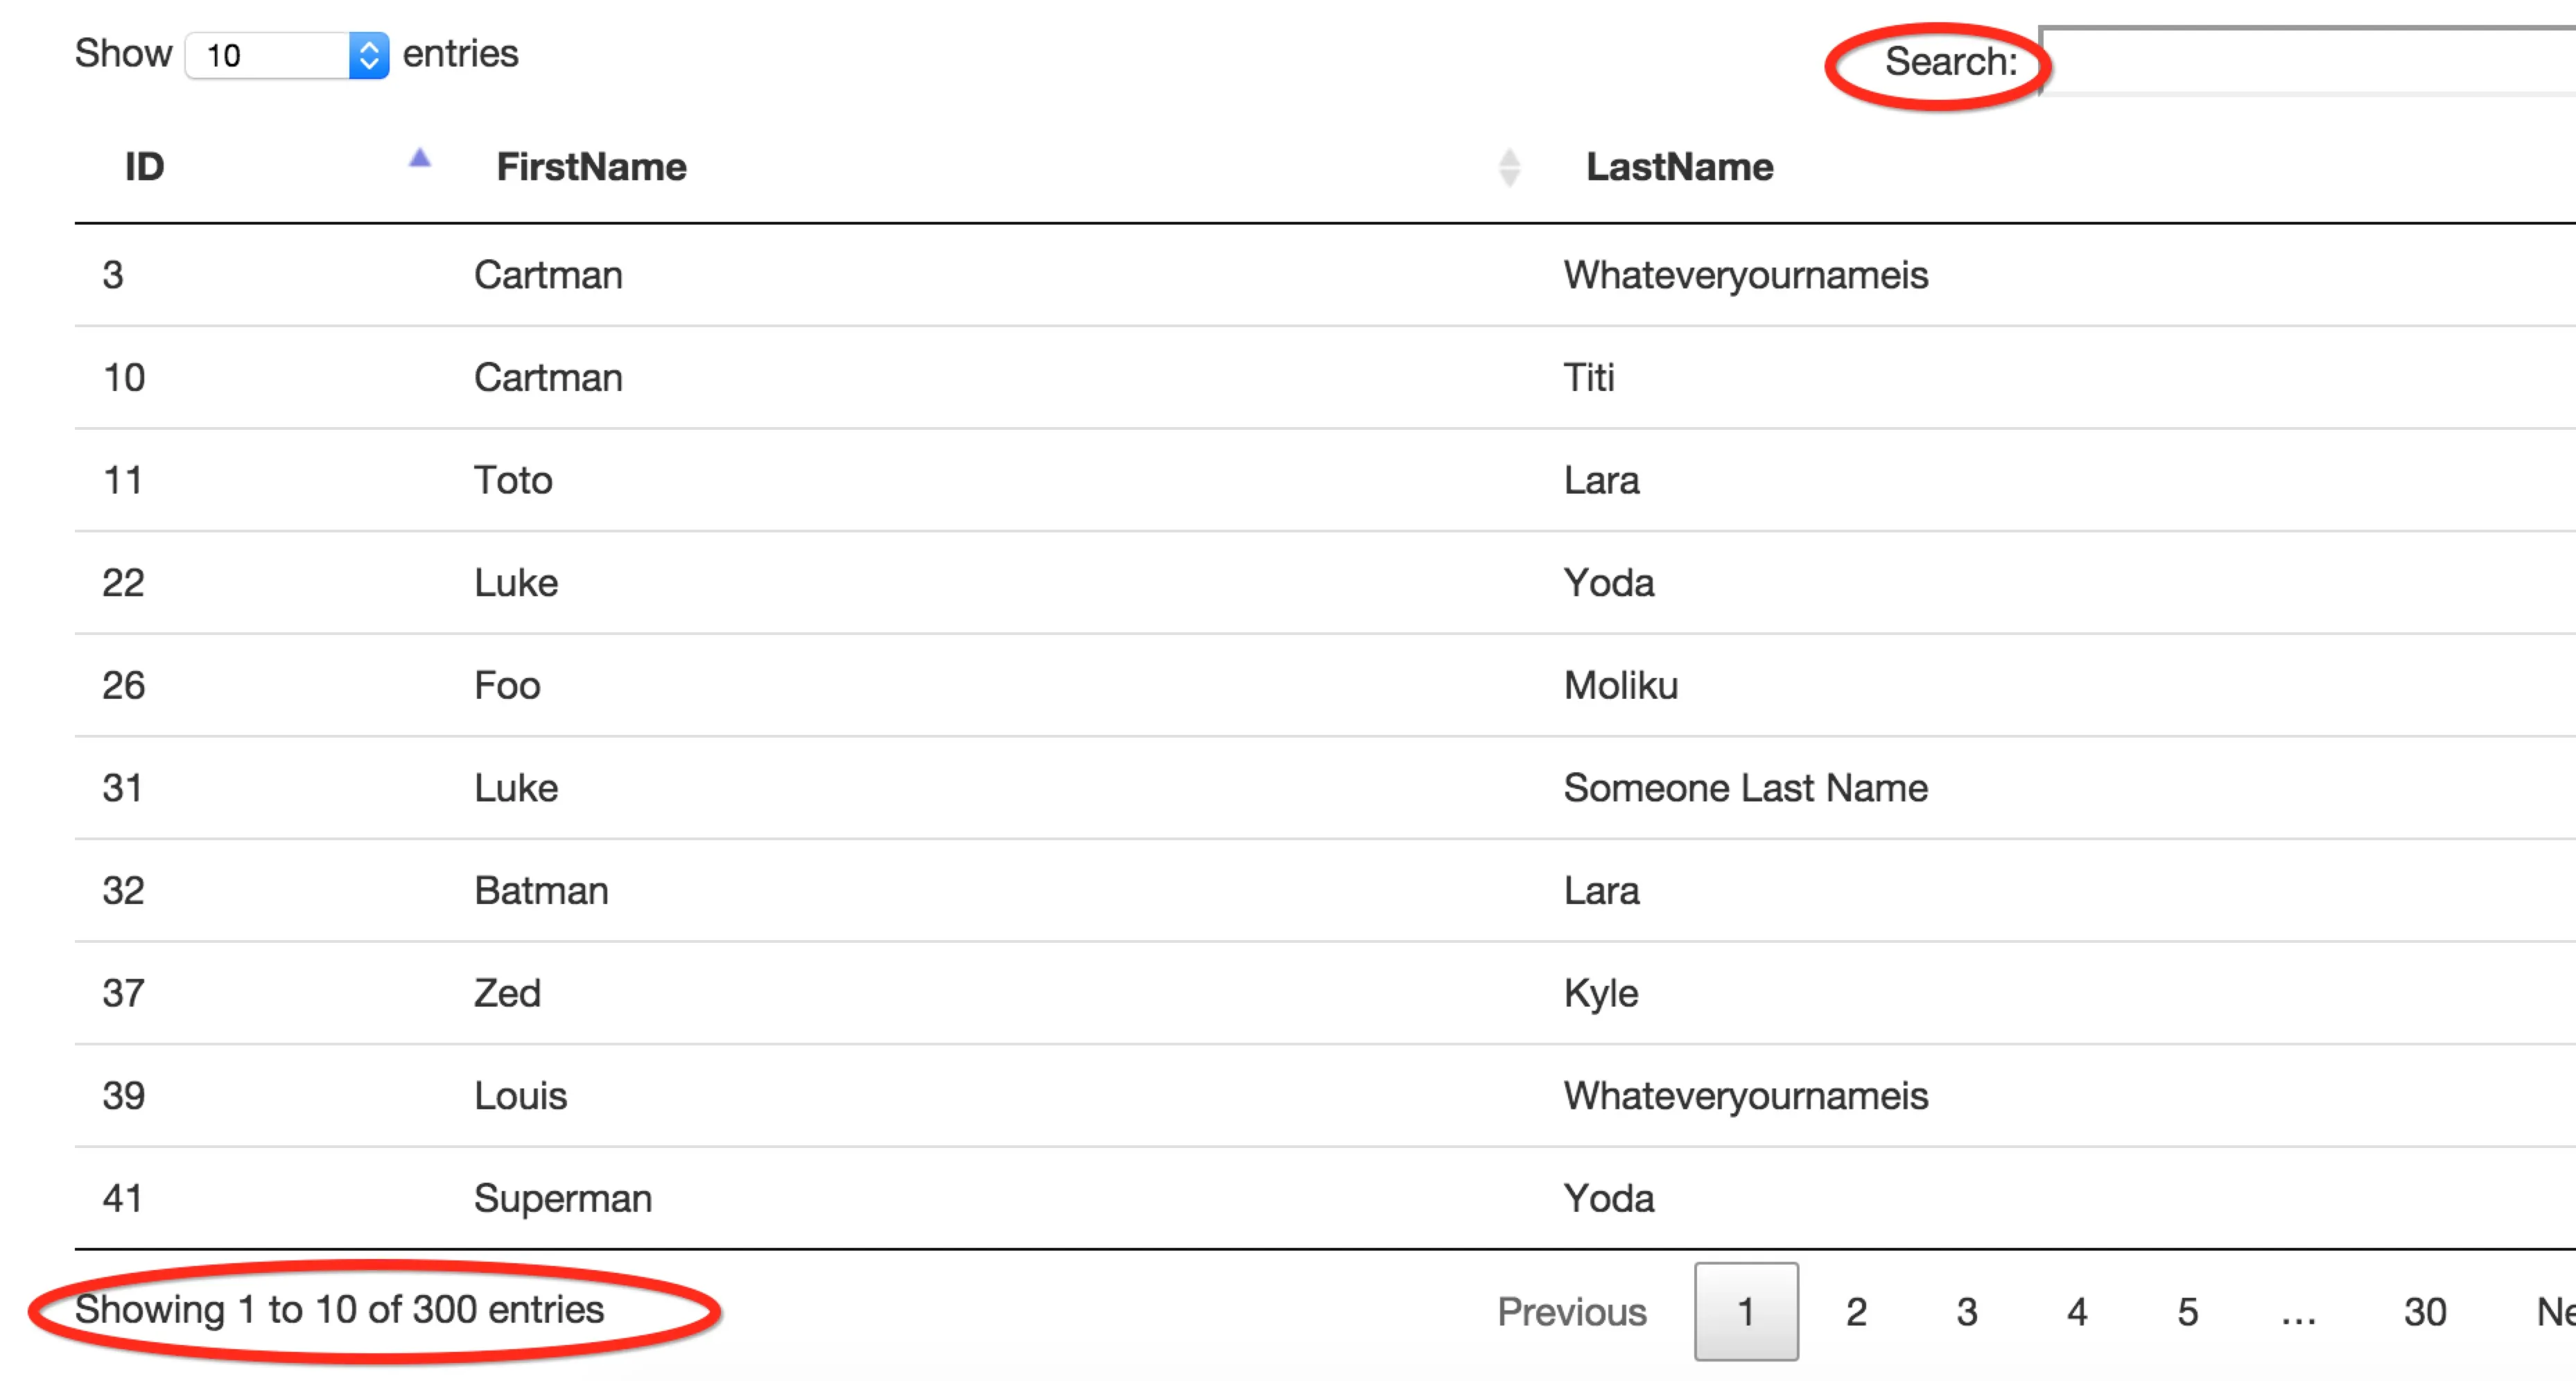The width and height of the screenshot is (2576, 1381).
Task: Click the ID column ascending sort arrow
Action: pos(419,158)
